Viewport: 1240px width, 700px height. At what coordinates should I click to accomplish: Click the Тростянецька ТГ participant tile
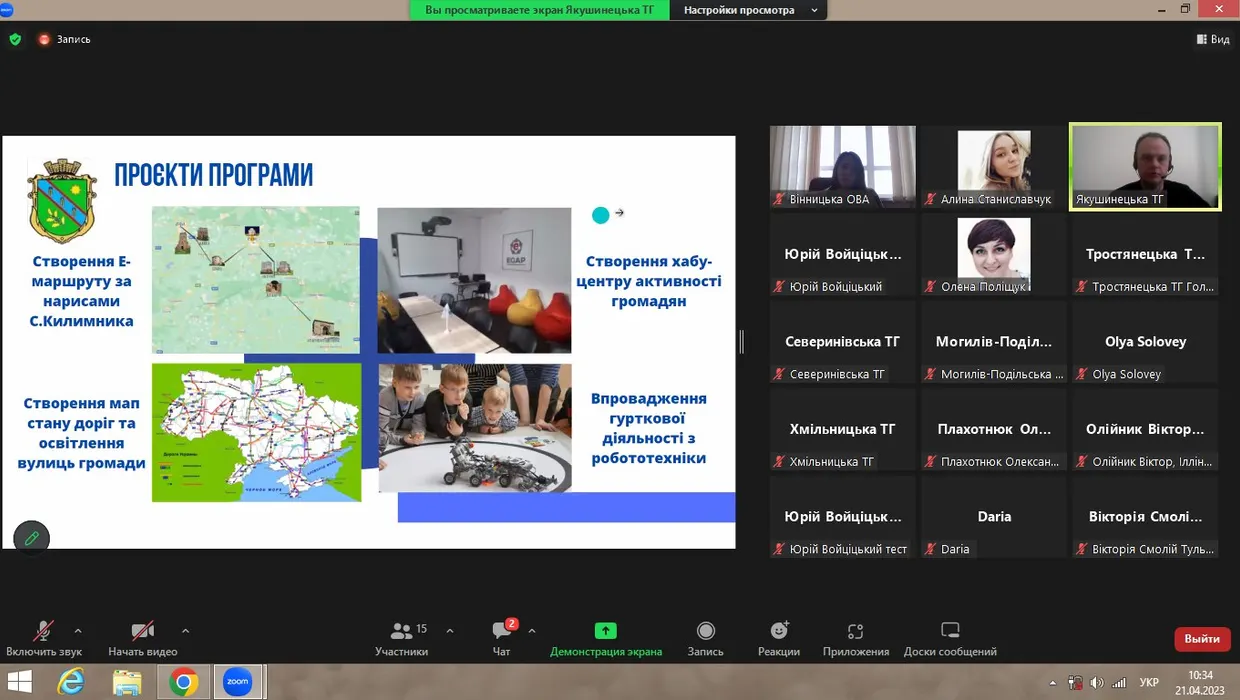tap(1145, 254)
